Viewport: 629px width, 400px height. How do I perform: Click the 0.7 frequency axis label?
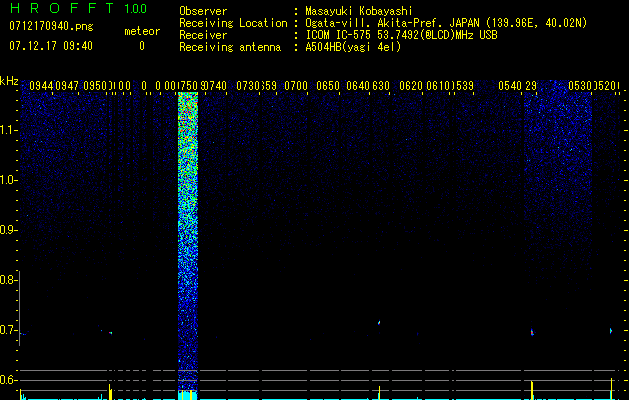8,330
